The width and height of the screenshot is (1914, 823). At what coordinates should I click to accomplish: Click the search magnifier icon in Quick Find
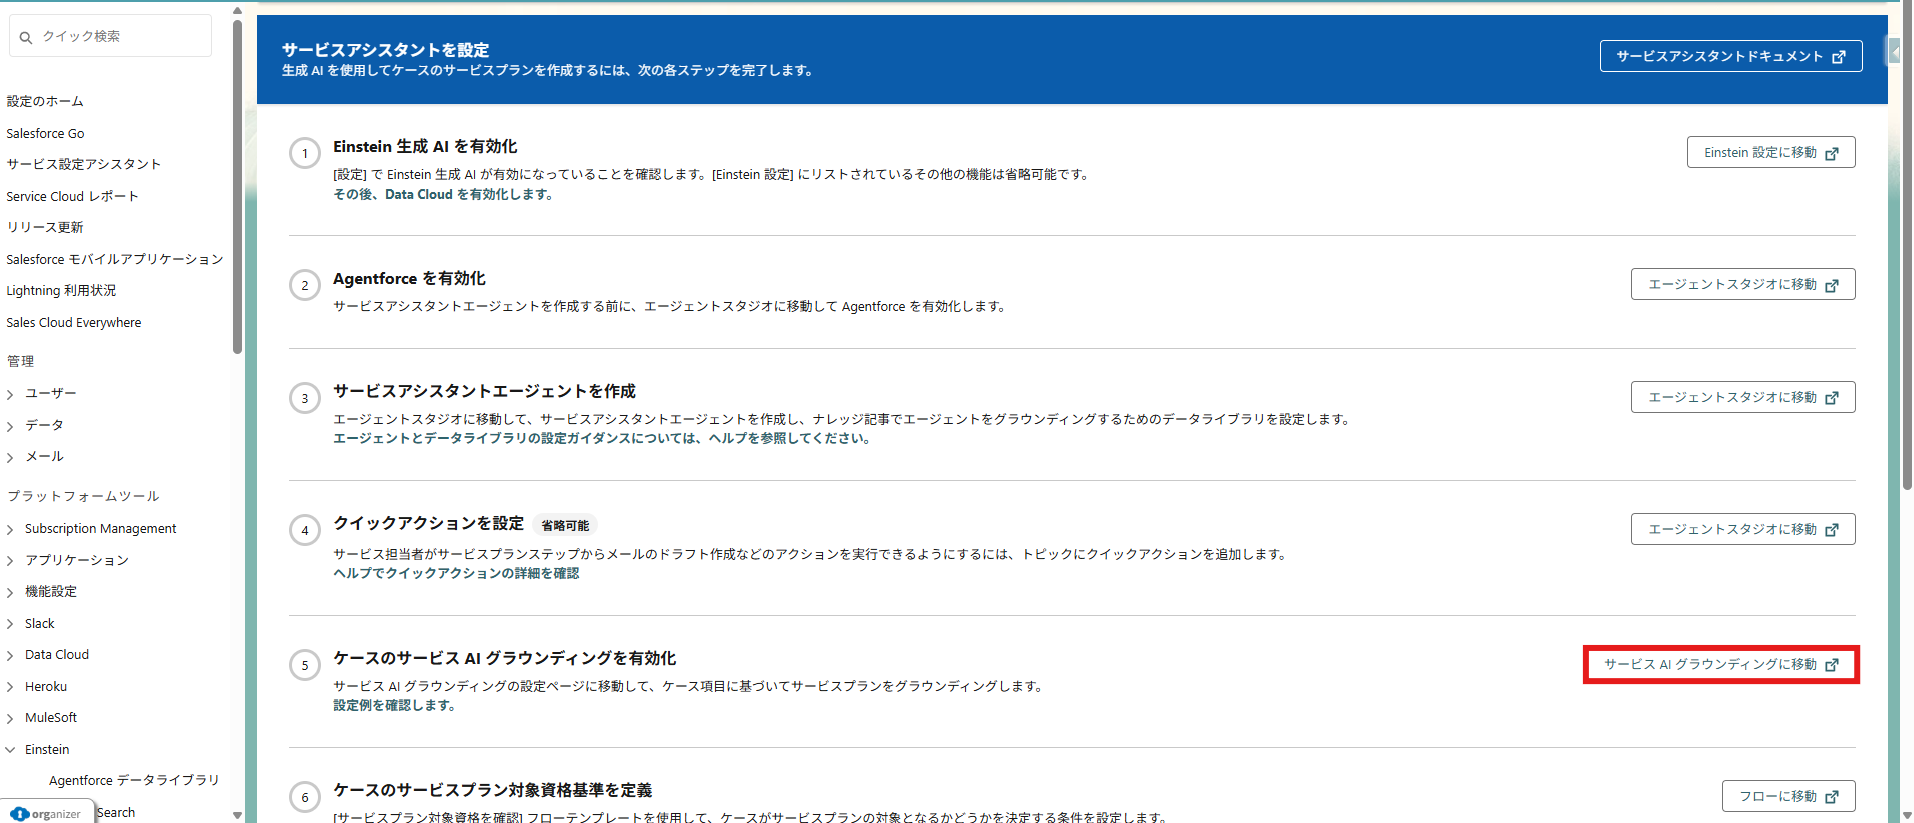pyautogui.click(x=26, y=37)
